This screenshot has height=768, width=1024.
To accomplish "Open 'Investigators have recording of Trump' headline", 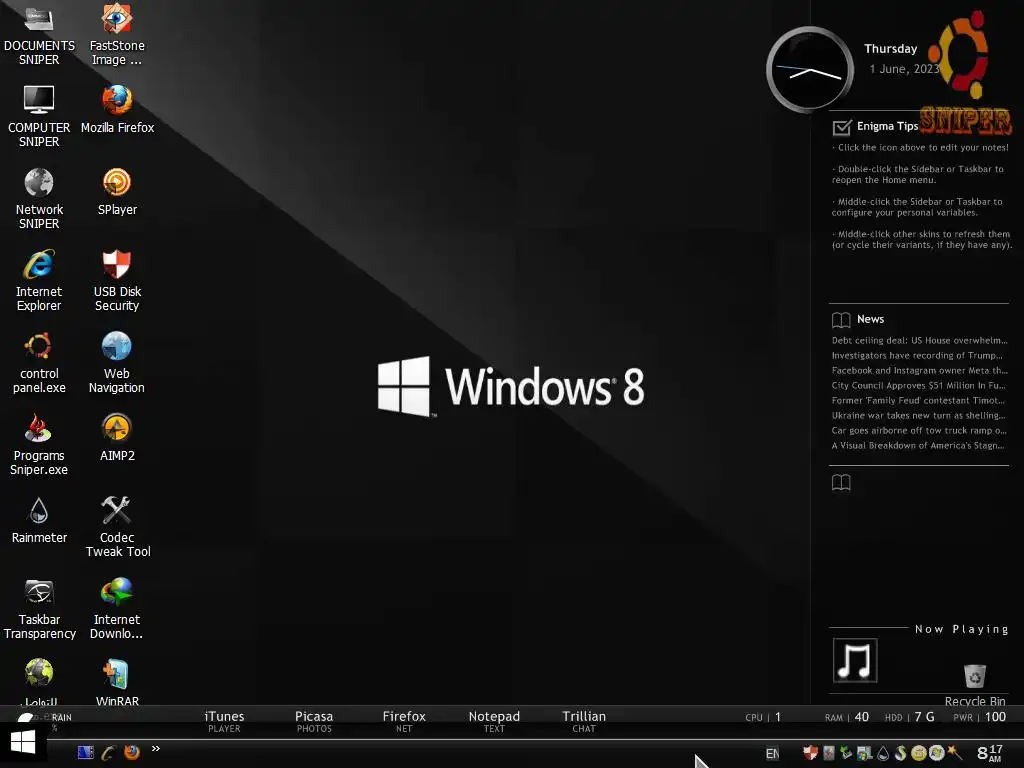I will 918,355.
